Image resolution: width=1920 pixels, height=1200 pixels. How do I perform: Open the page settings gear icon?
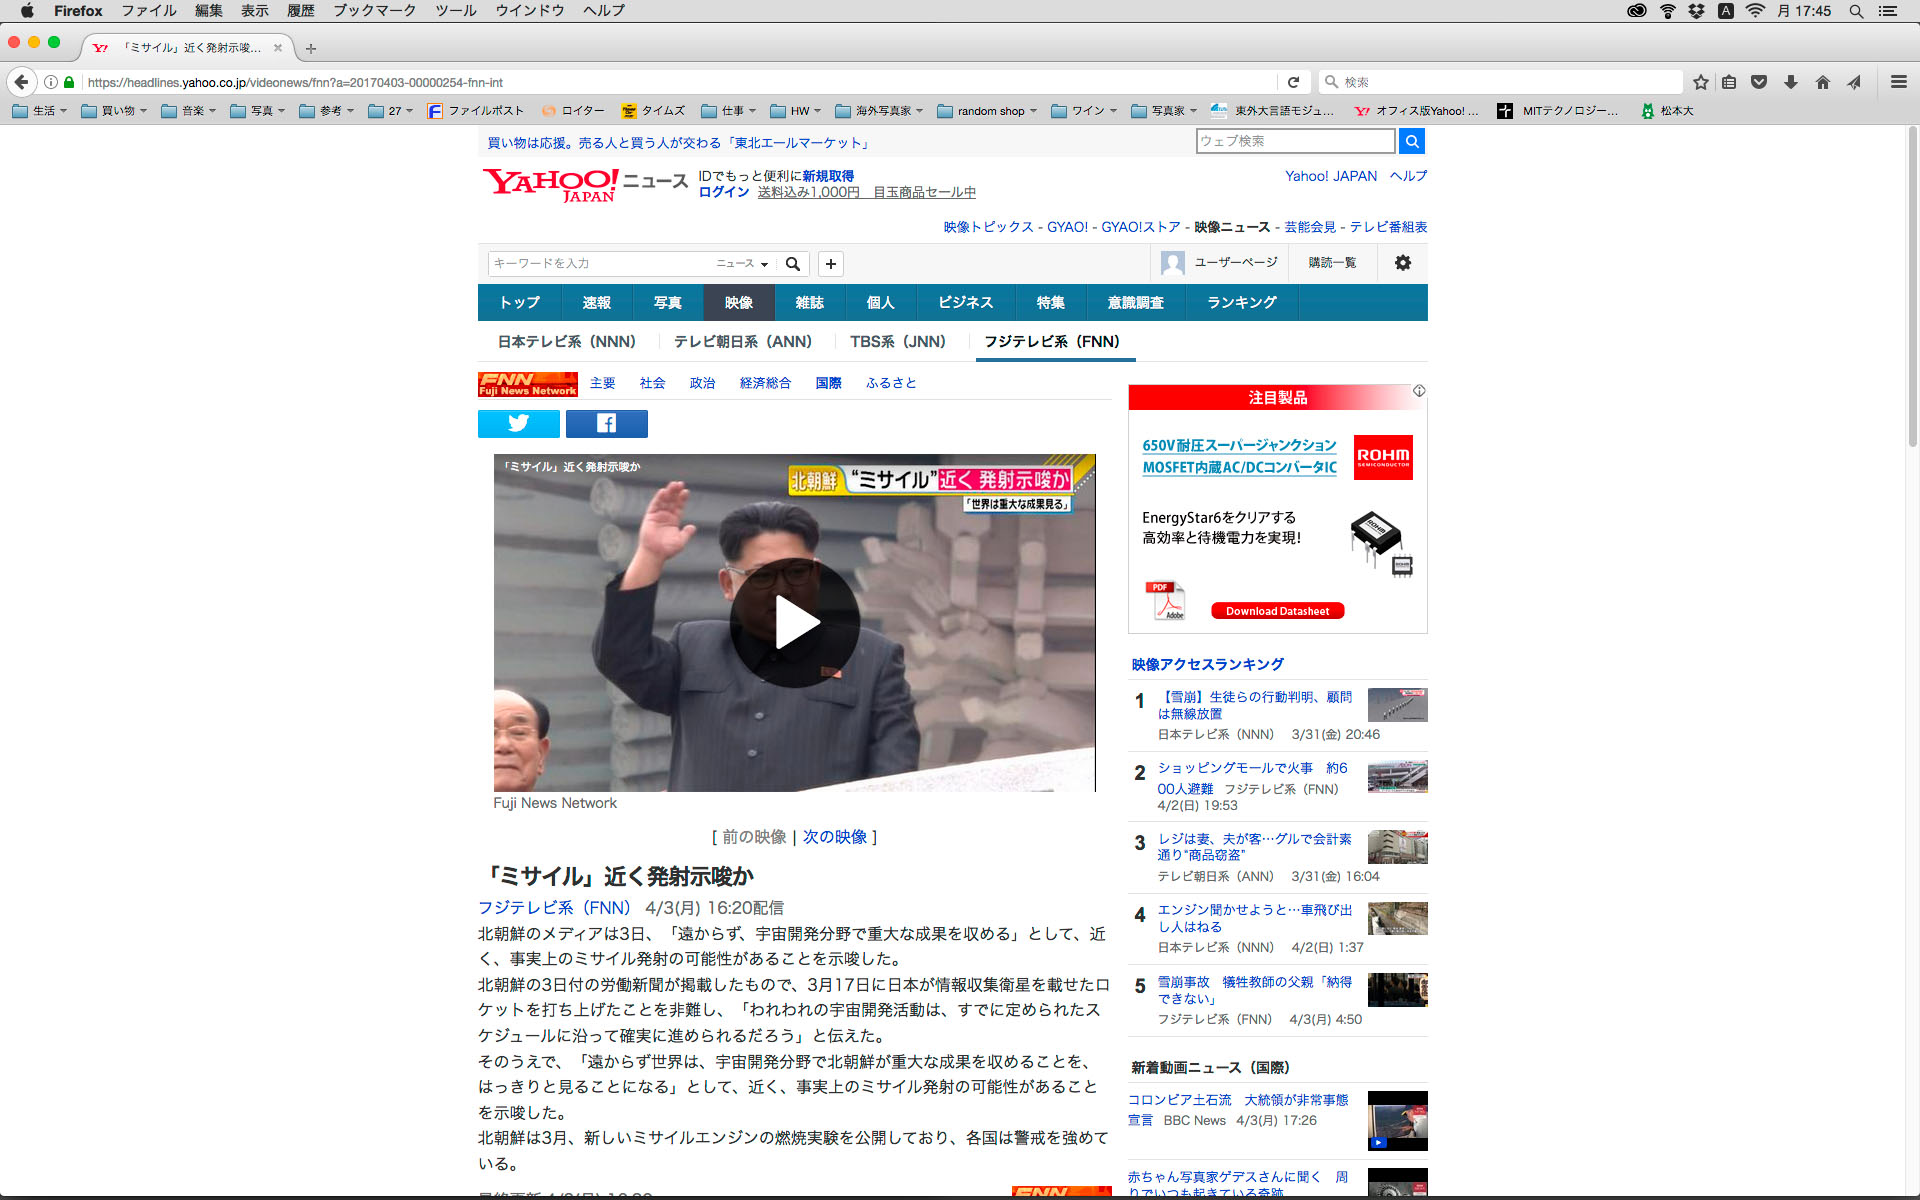click(x=1403, y=263)
